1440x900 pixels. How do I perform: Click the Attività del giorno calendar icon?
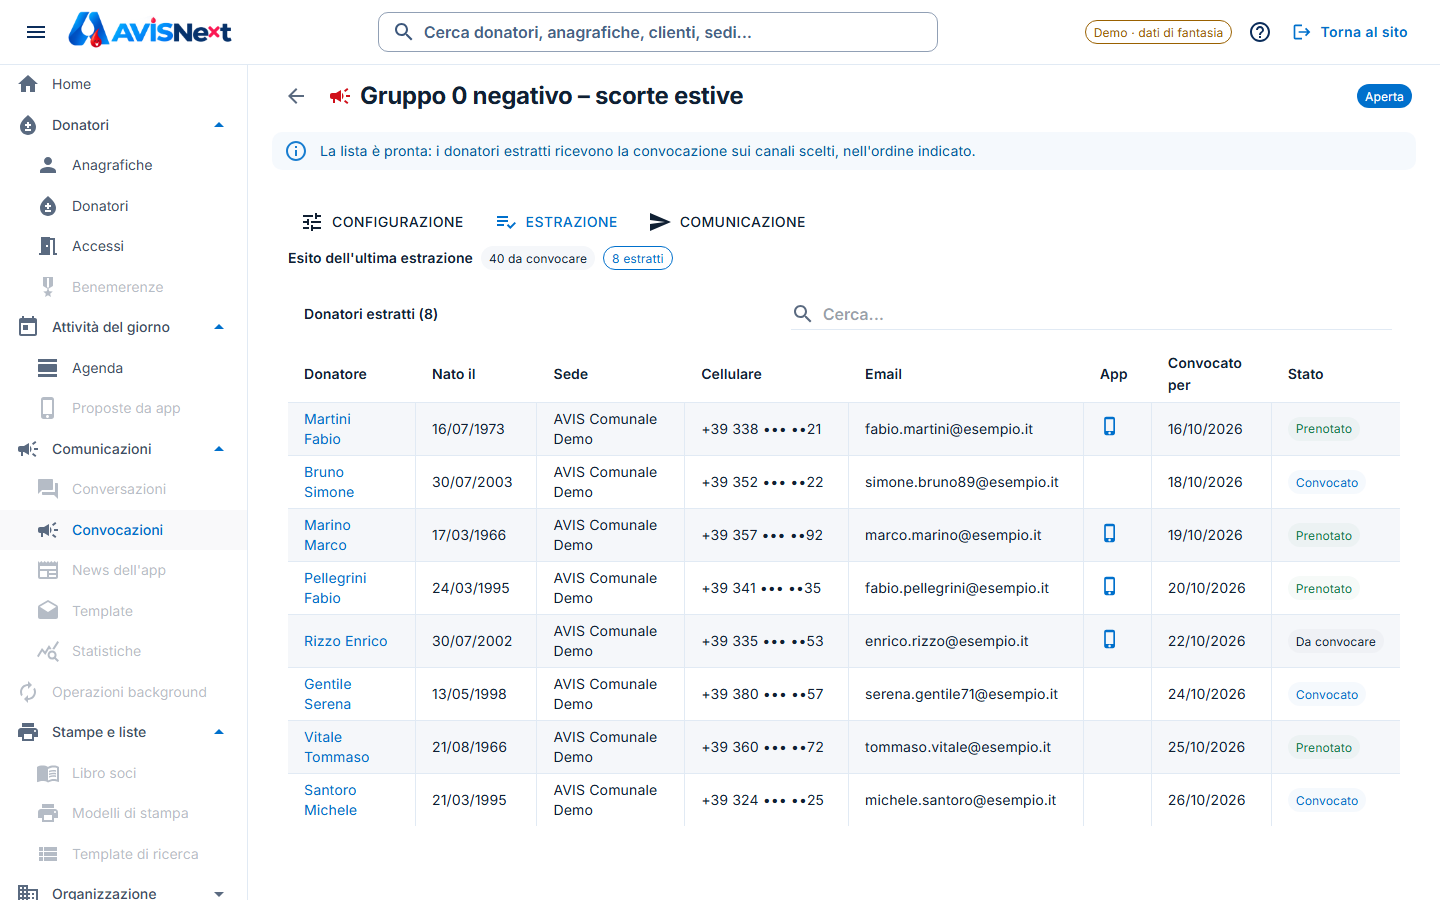(x=28, y=327)
